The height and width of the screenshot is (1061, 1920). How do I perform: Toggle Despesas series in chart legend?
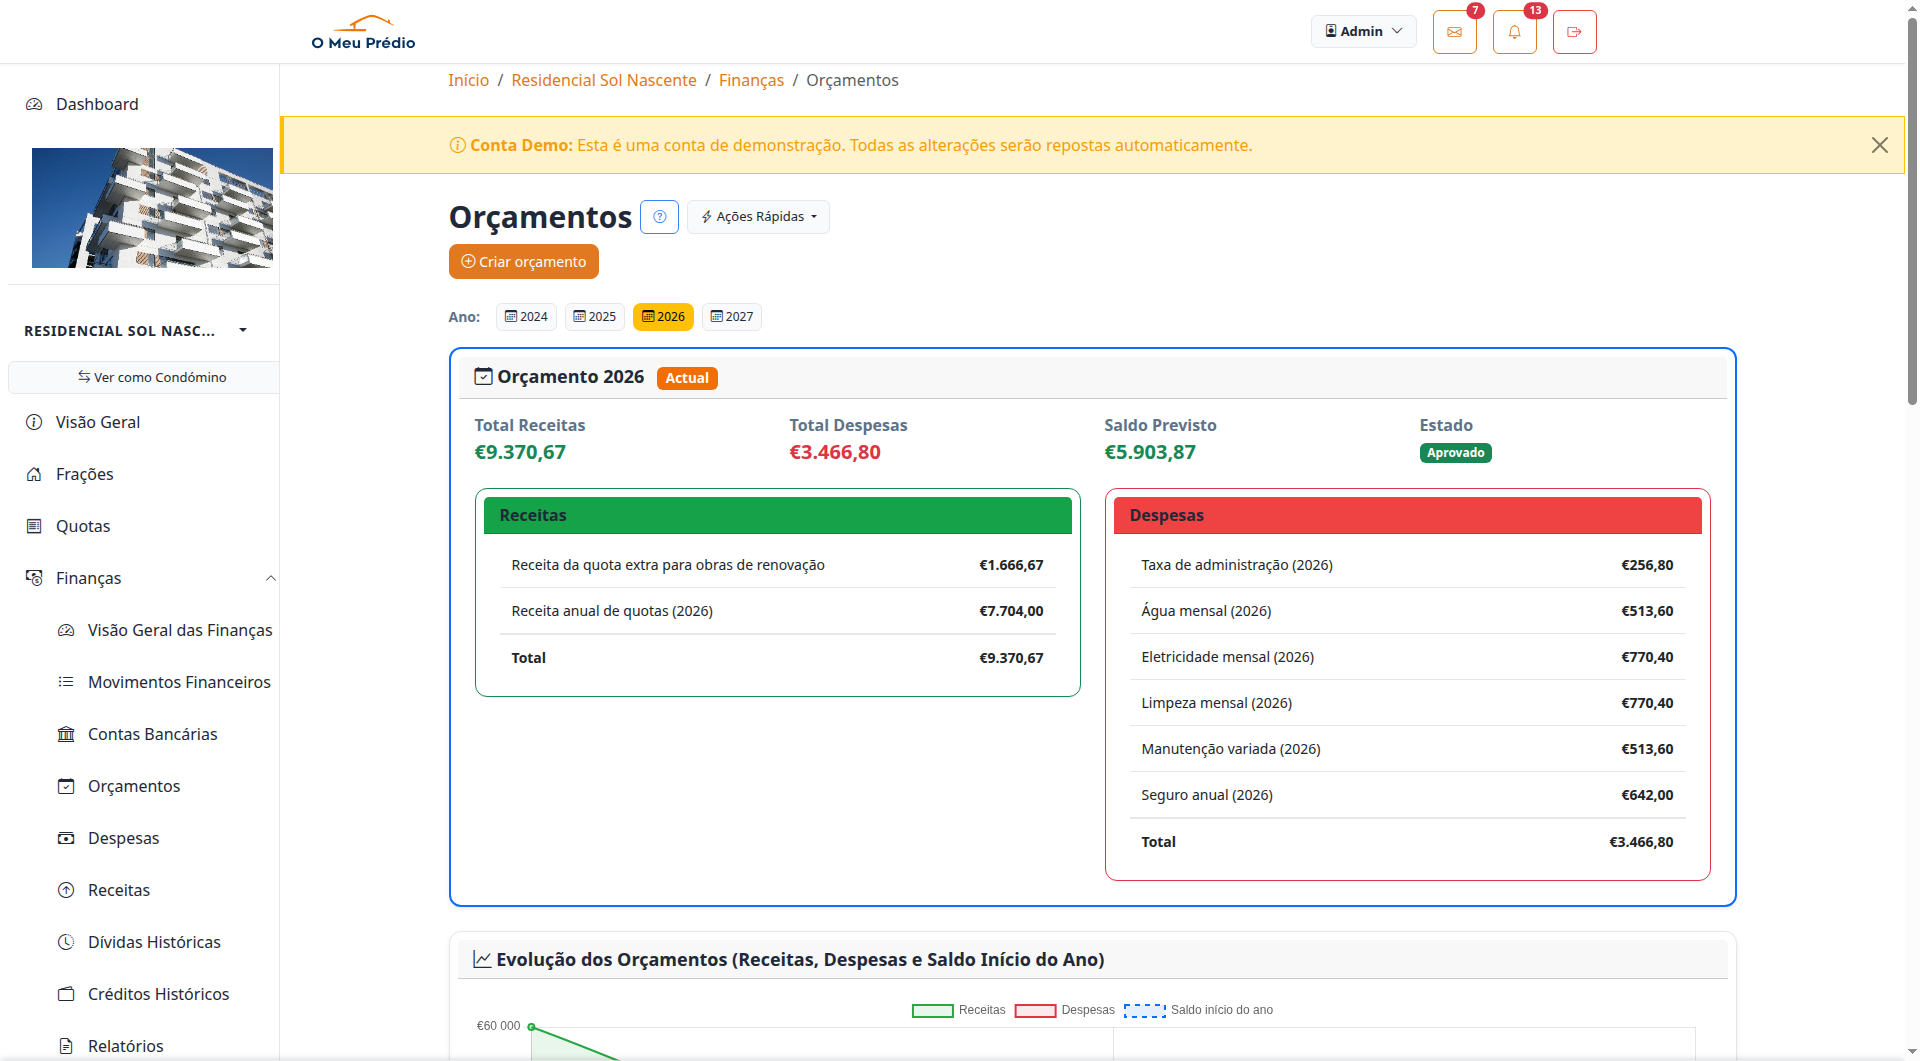1064,1010
